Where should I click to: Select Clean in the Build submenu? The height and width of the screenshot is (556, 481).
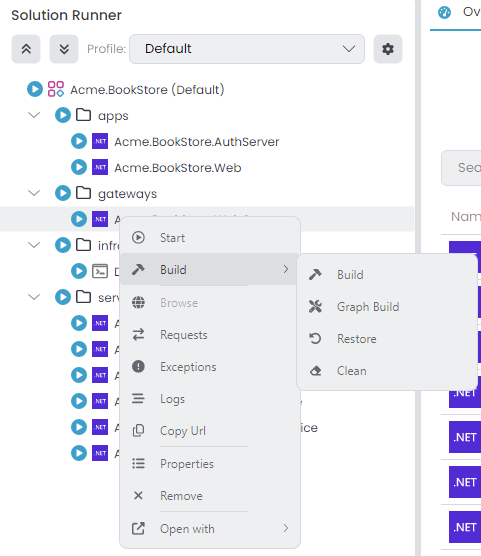387,371
